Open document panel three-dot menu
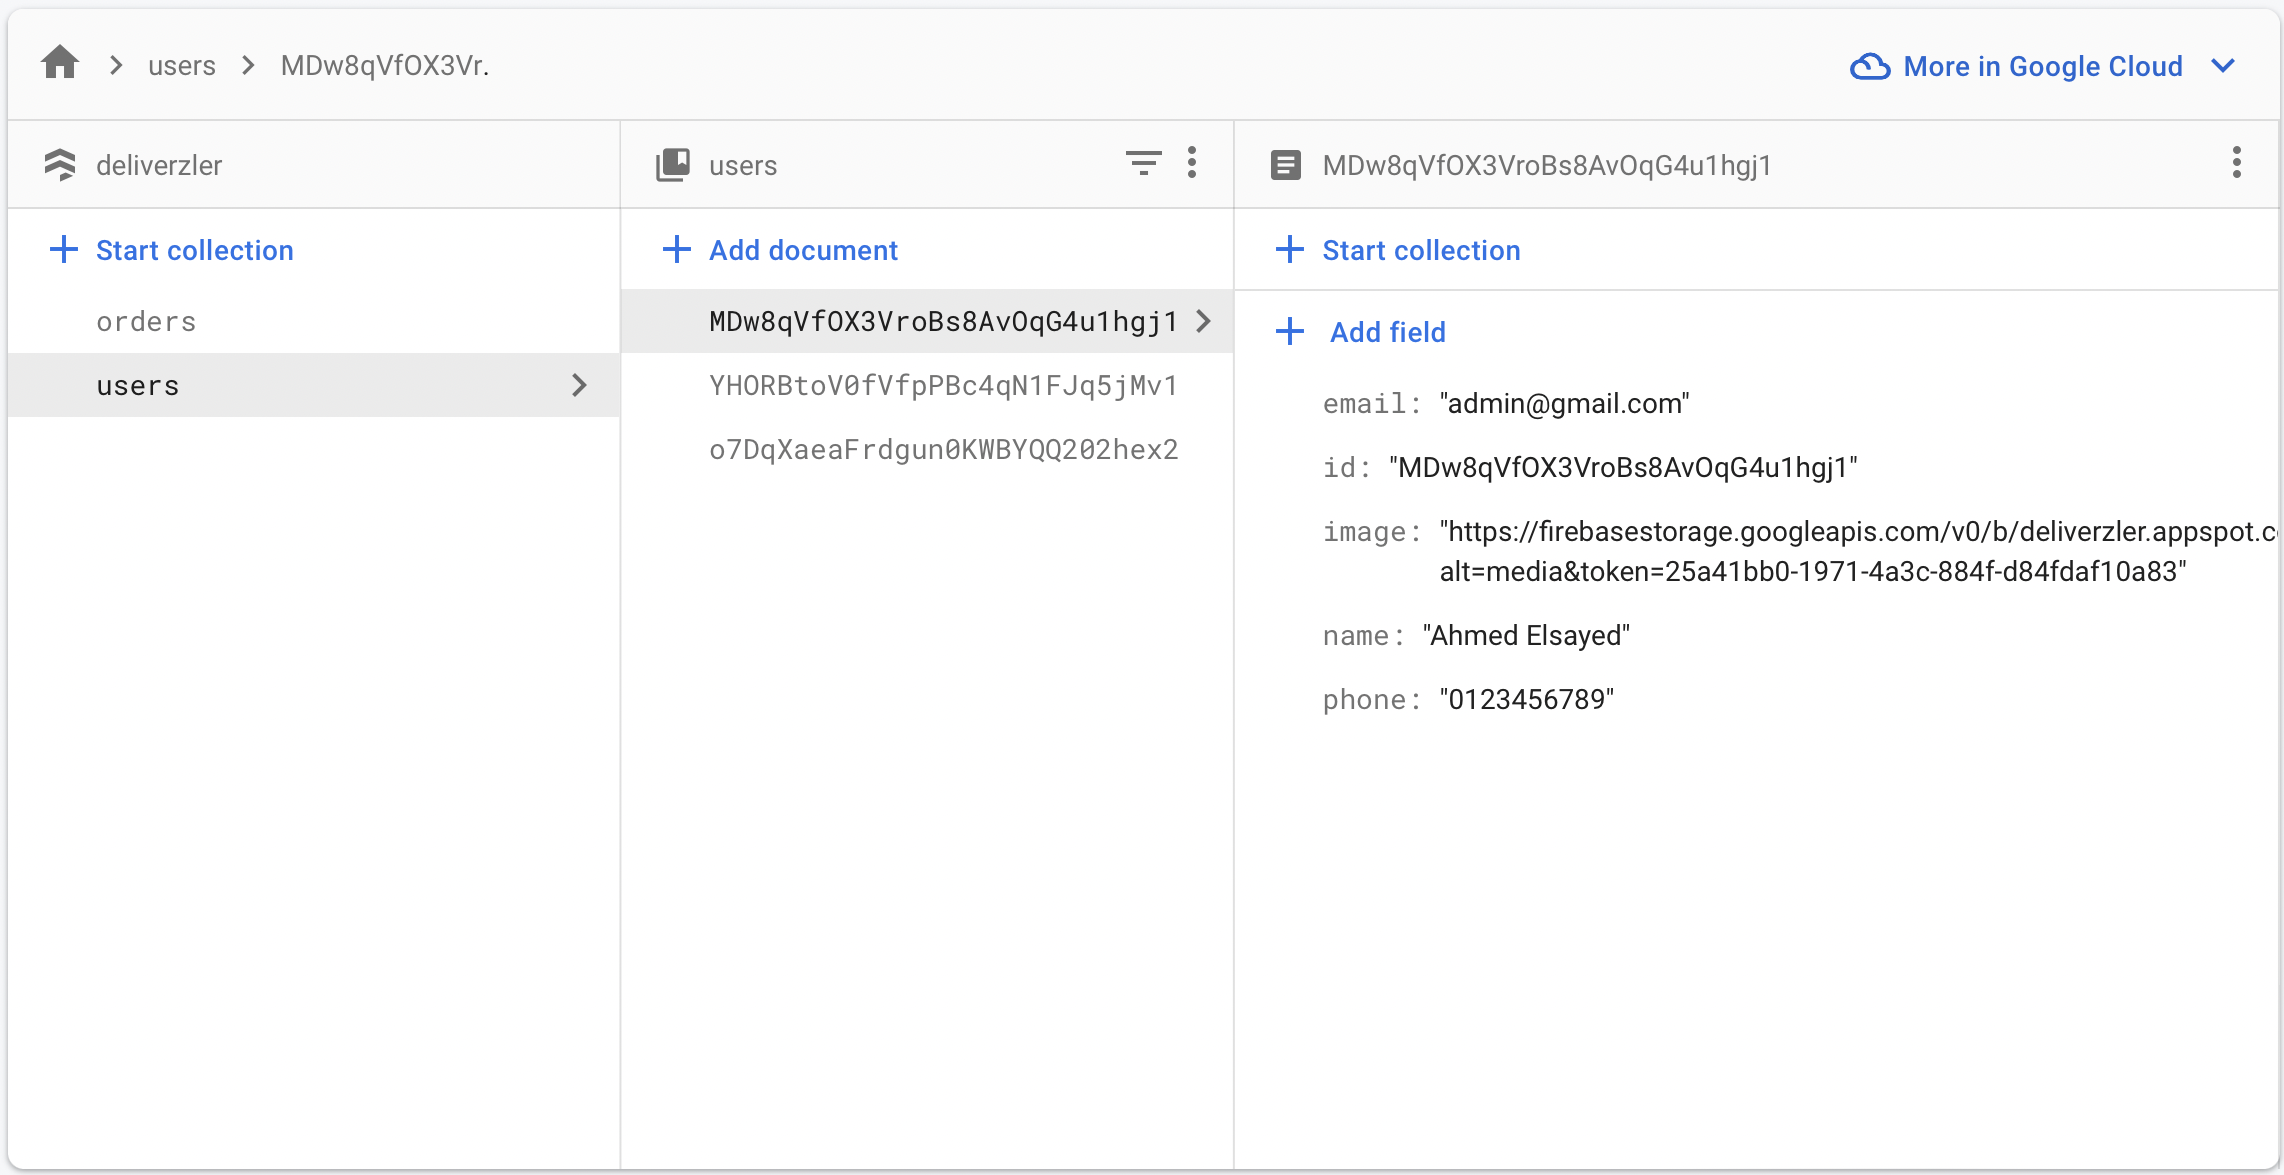 (2236, 163)
